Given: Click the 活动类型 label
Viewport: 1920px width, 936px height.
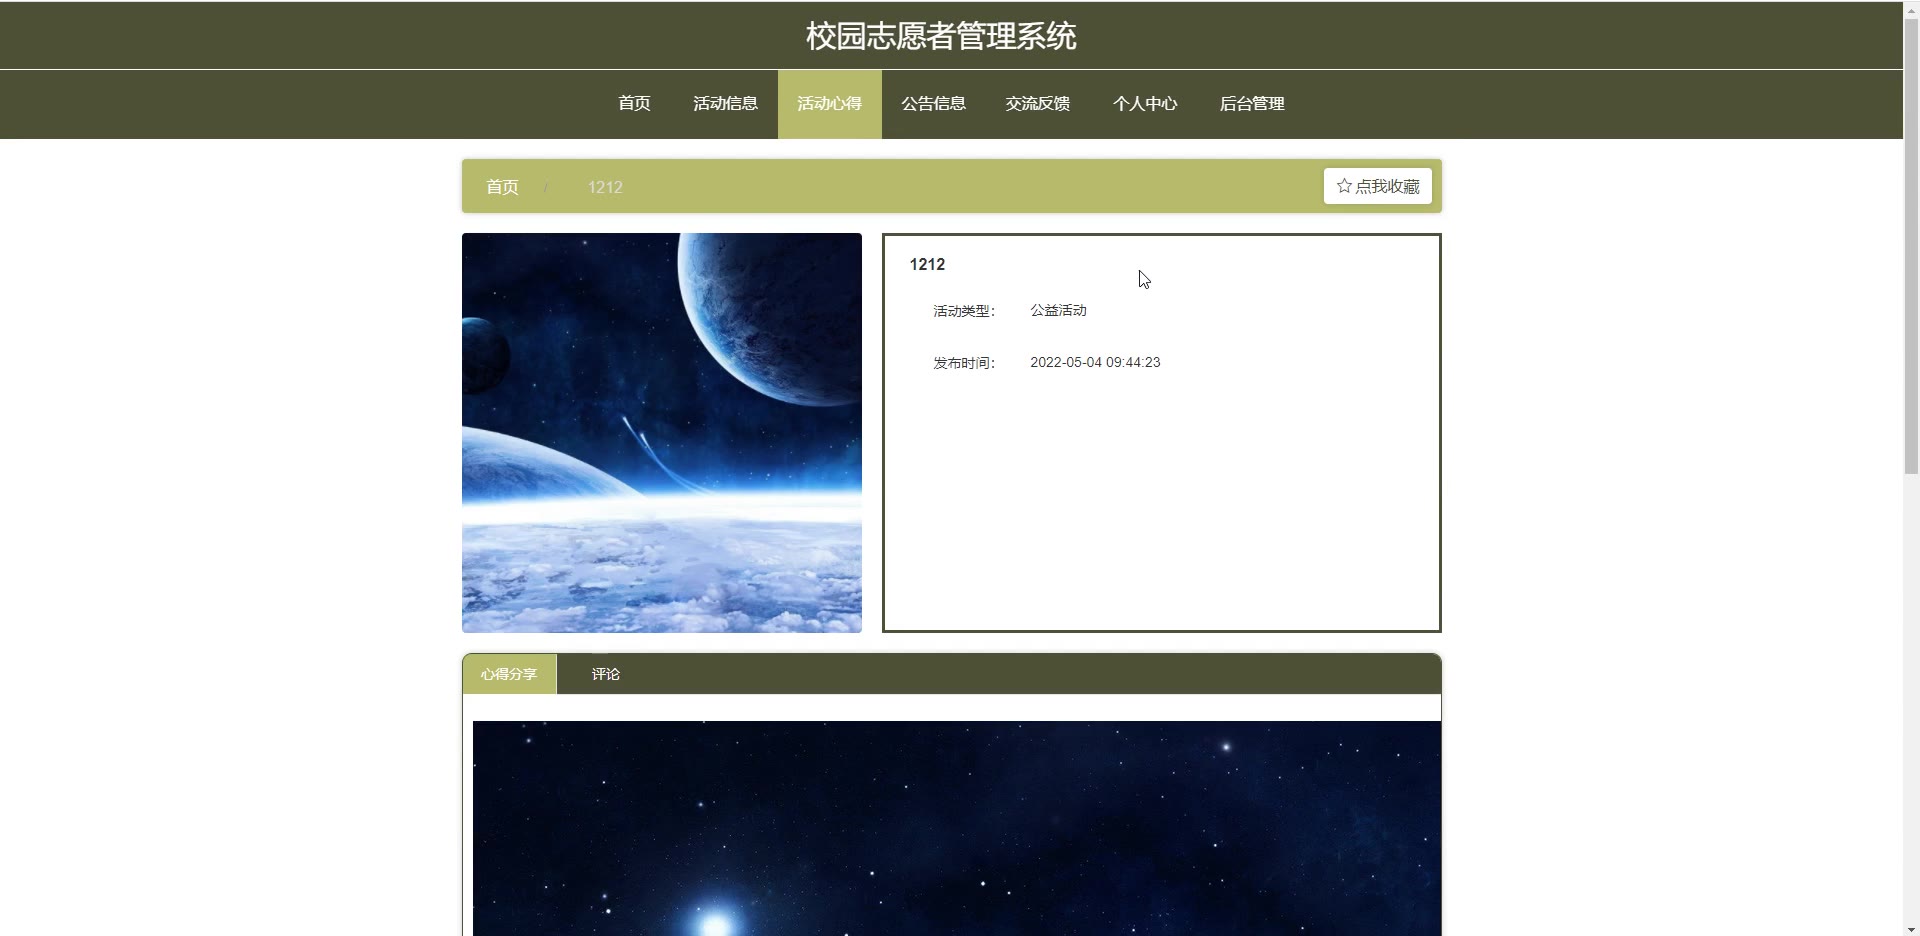Looking at the screenshot, I should point(964,311).
